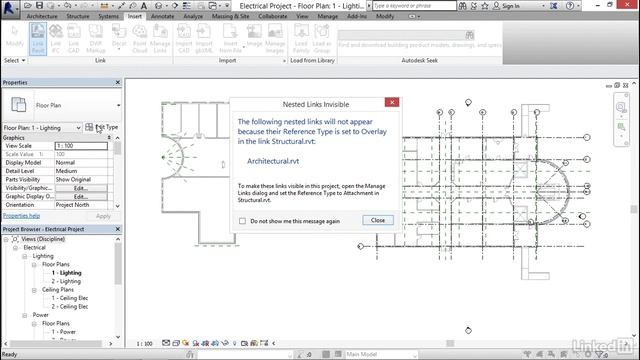Collapse the Views (Discipline) tree node
Viewport: 640px width, 360px height.
point(6,239)
